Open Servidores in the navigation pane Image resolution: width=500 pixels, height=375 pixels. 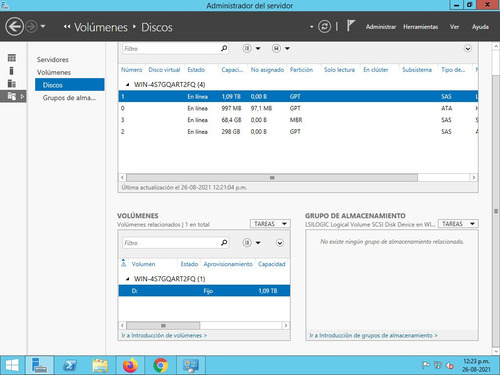[53, 60]
